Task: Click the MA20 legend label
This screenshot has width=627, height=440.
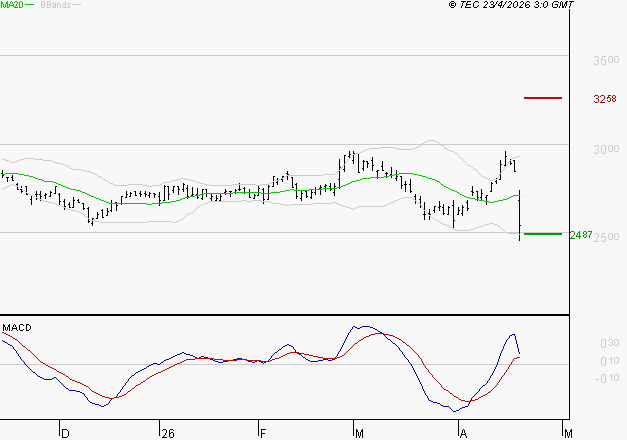Action: click(x=12, y=5)
